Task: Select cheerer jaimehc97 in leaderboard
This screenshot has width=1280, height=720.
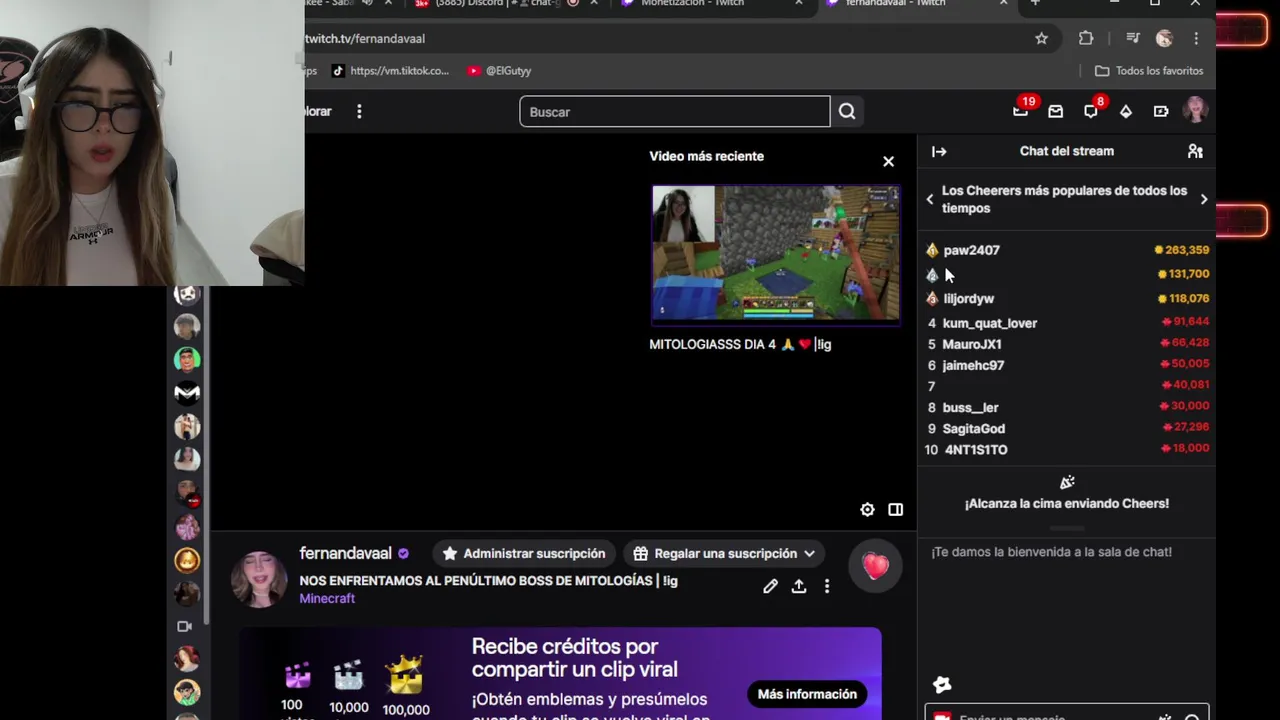Action: (973, 365)
